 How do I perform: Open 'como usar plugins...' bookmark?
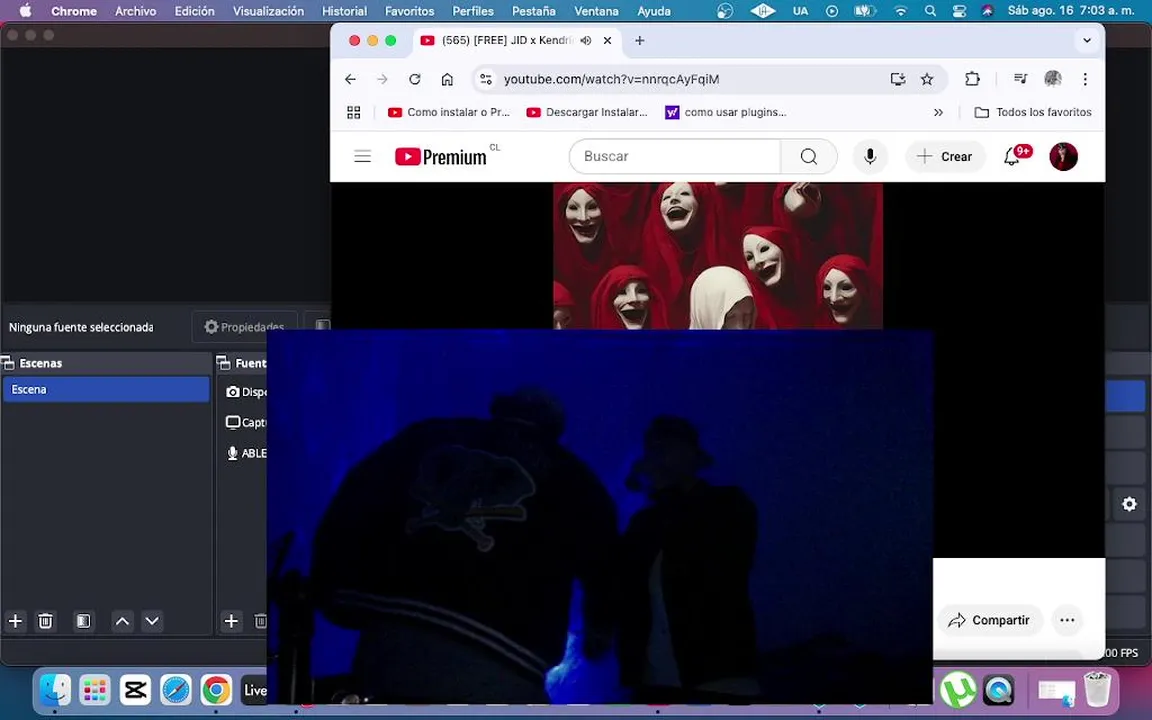726,112
